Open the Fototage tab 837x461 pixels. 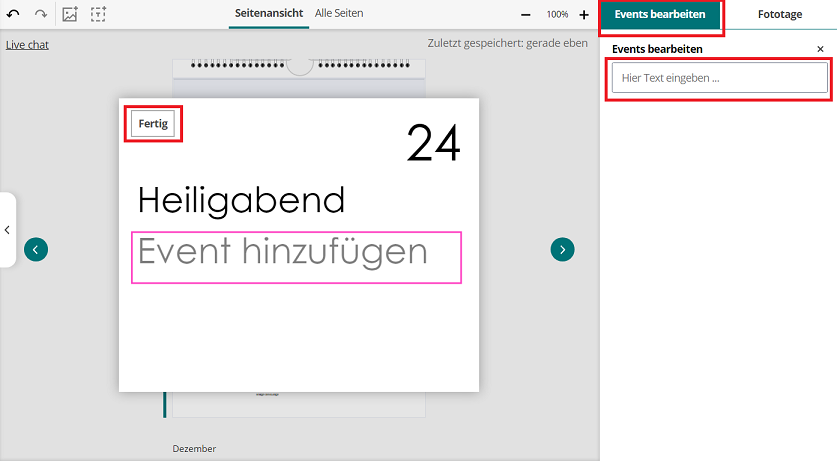pos(778,14)
